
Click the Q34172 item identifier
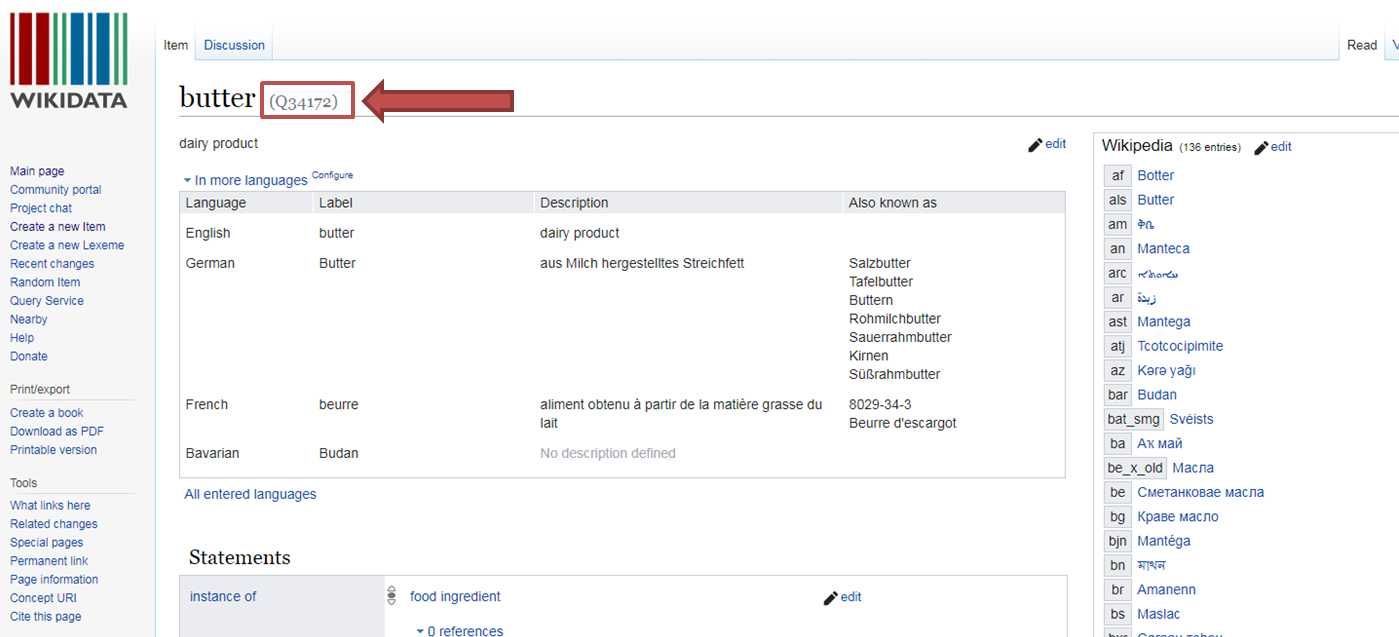[304, 101]
